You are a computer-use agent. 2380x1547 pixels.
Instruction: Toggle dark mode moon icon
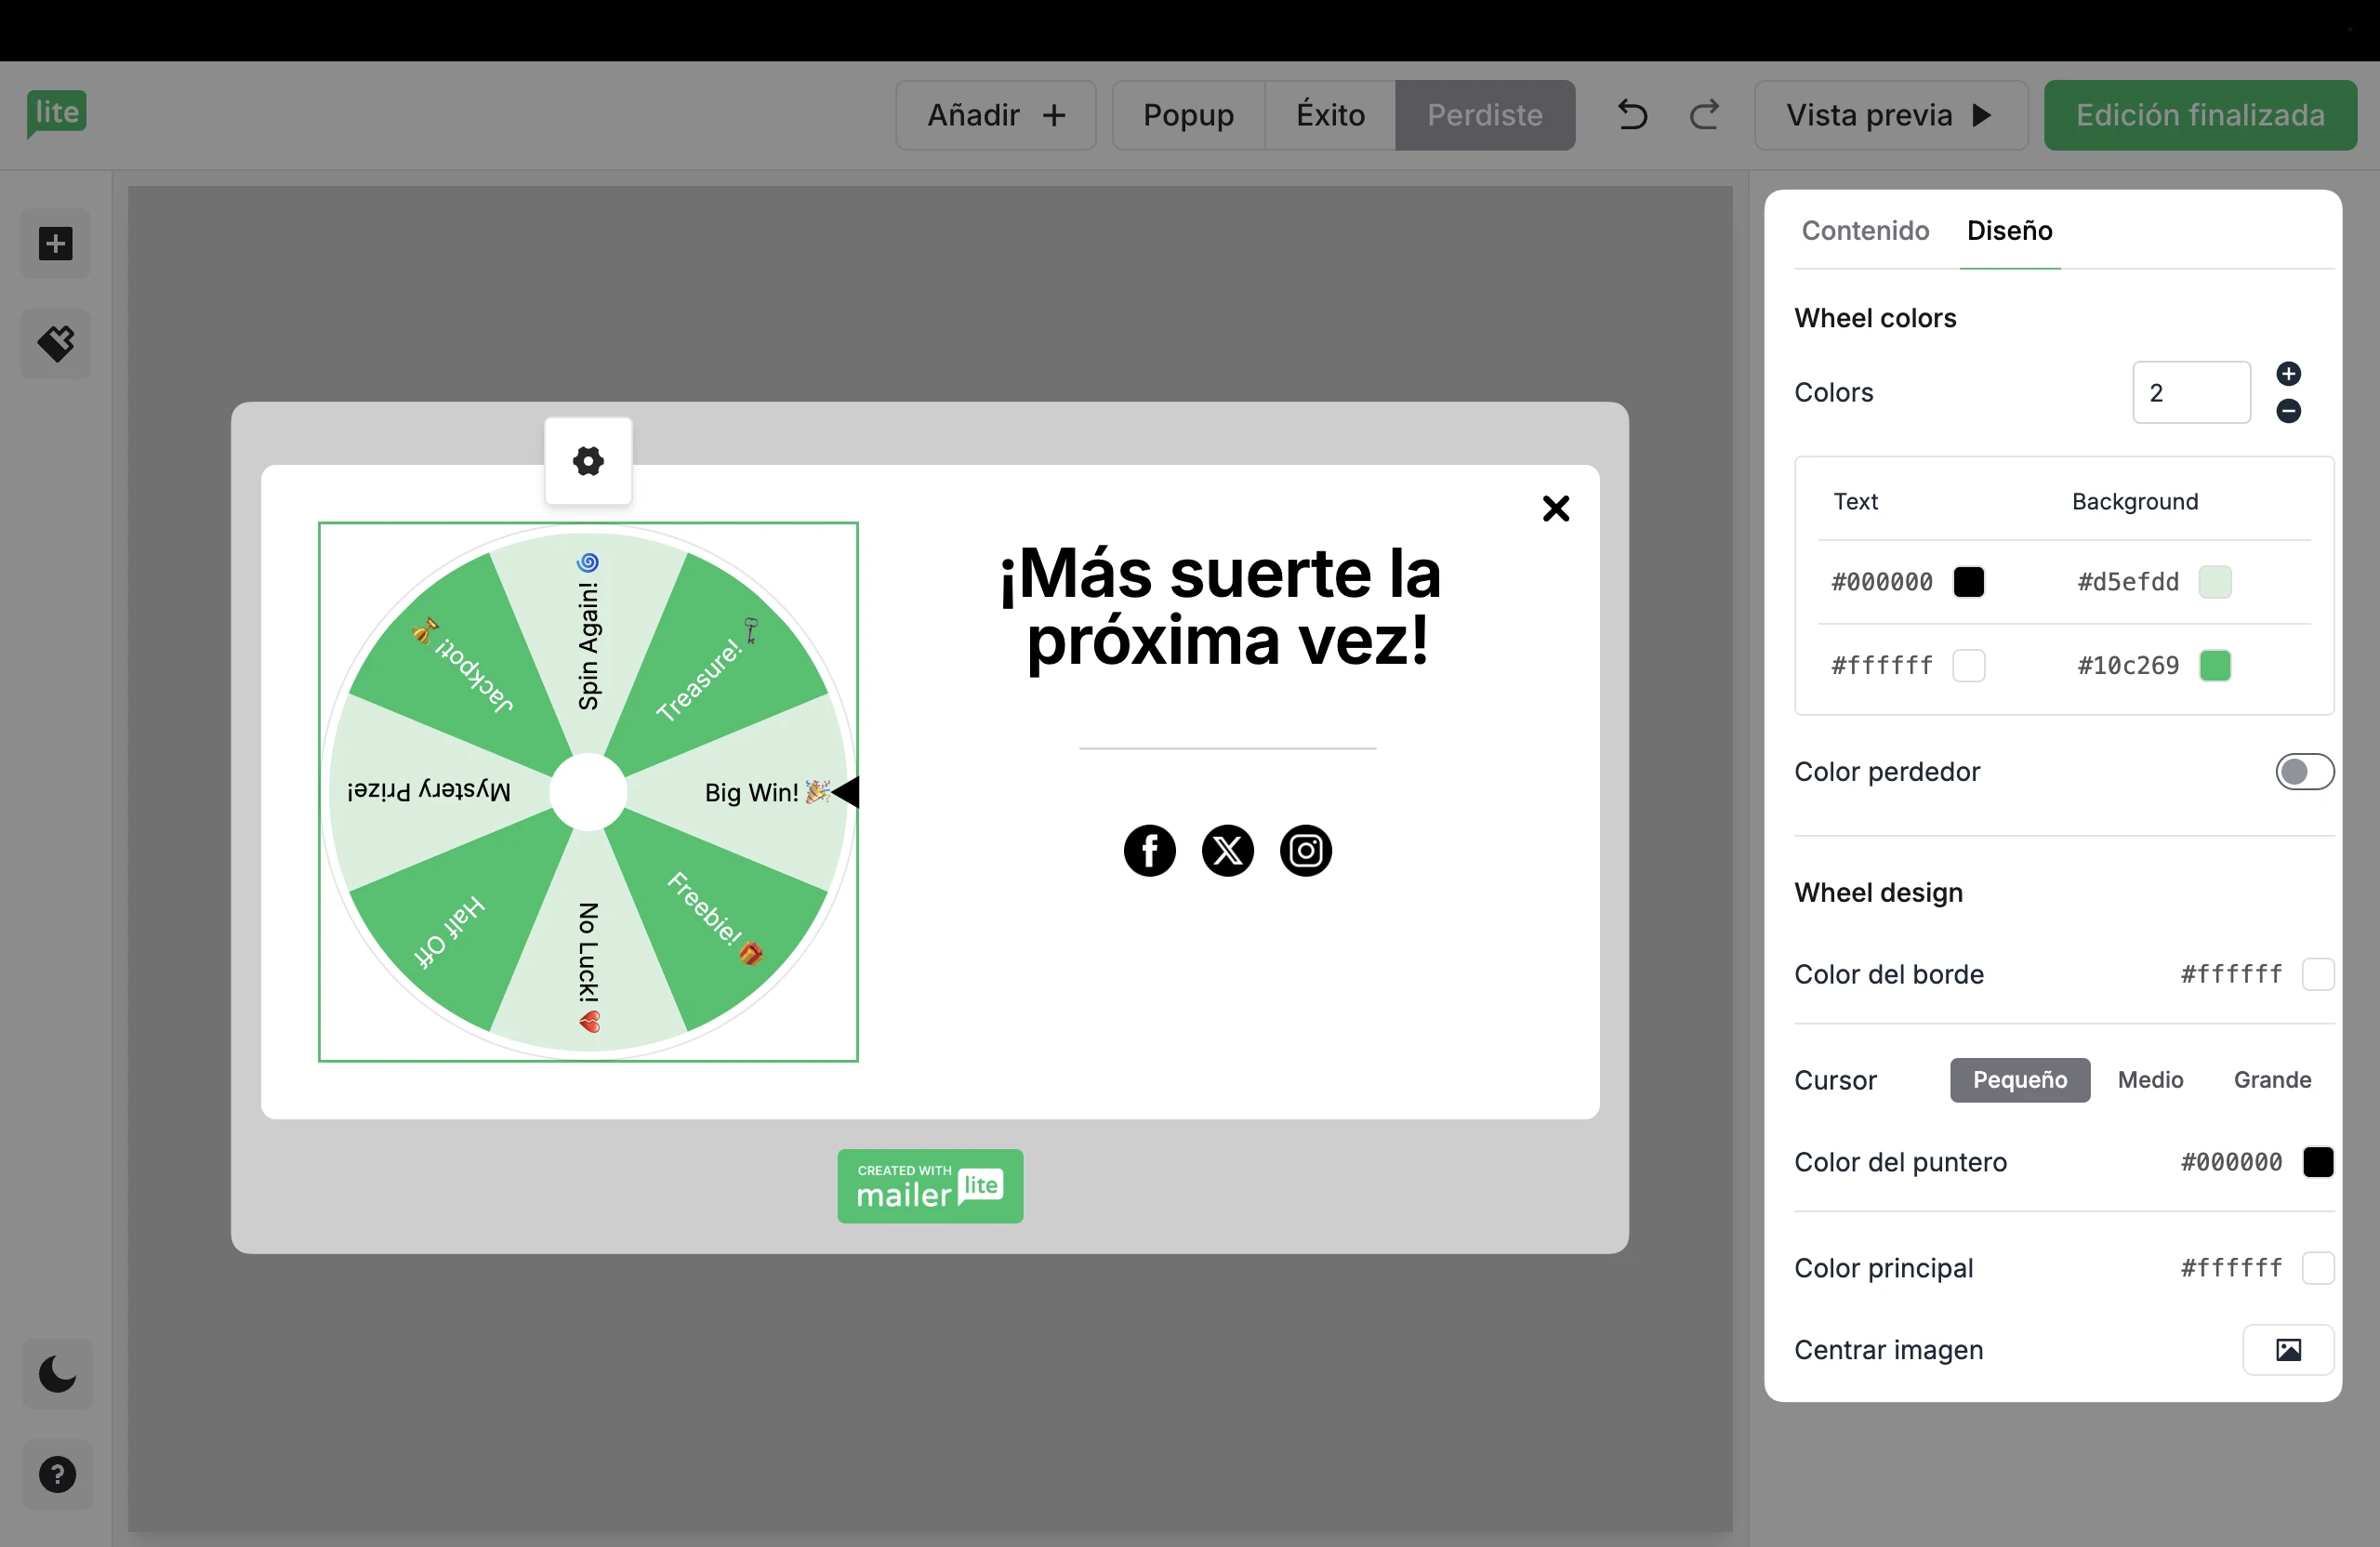[57, 1374]
